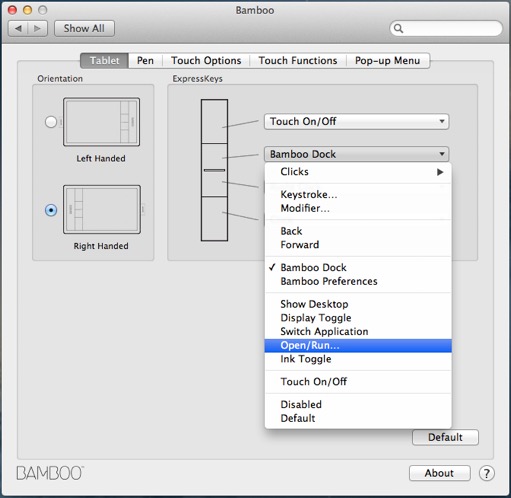511x498 pixels.
Task: Open the Pen tab
Action: pyautogui.click(x=145, y=61)
